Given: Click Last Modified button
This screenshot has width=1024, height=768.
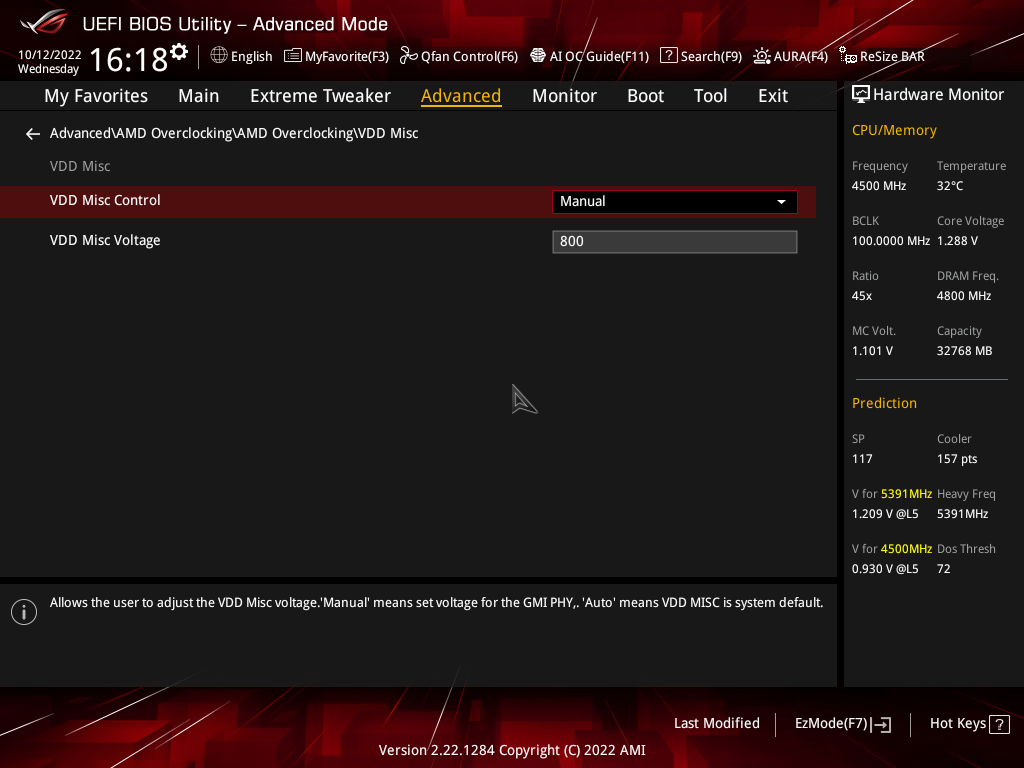Looking at the screenshot, I should tap(716, 723).
